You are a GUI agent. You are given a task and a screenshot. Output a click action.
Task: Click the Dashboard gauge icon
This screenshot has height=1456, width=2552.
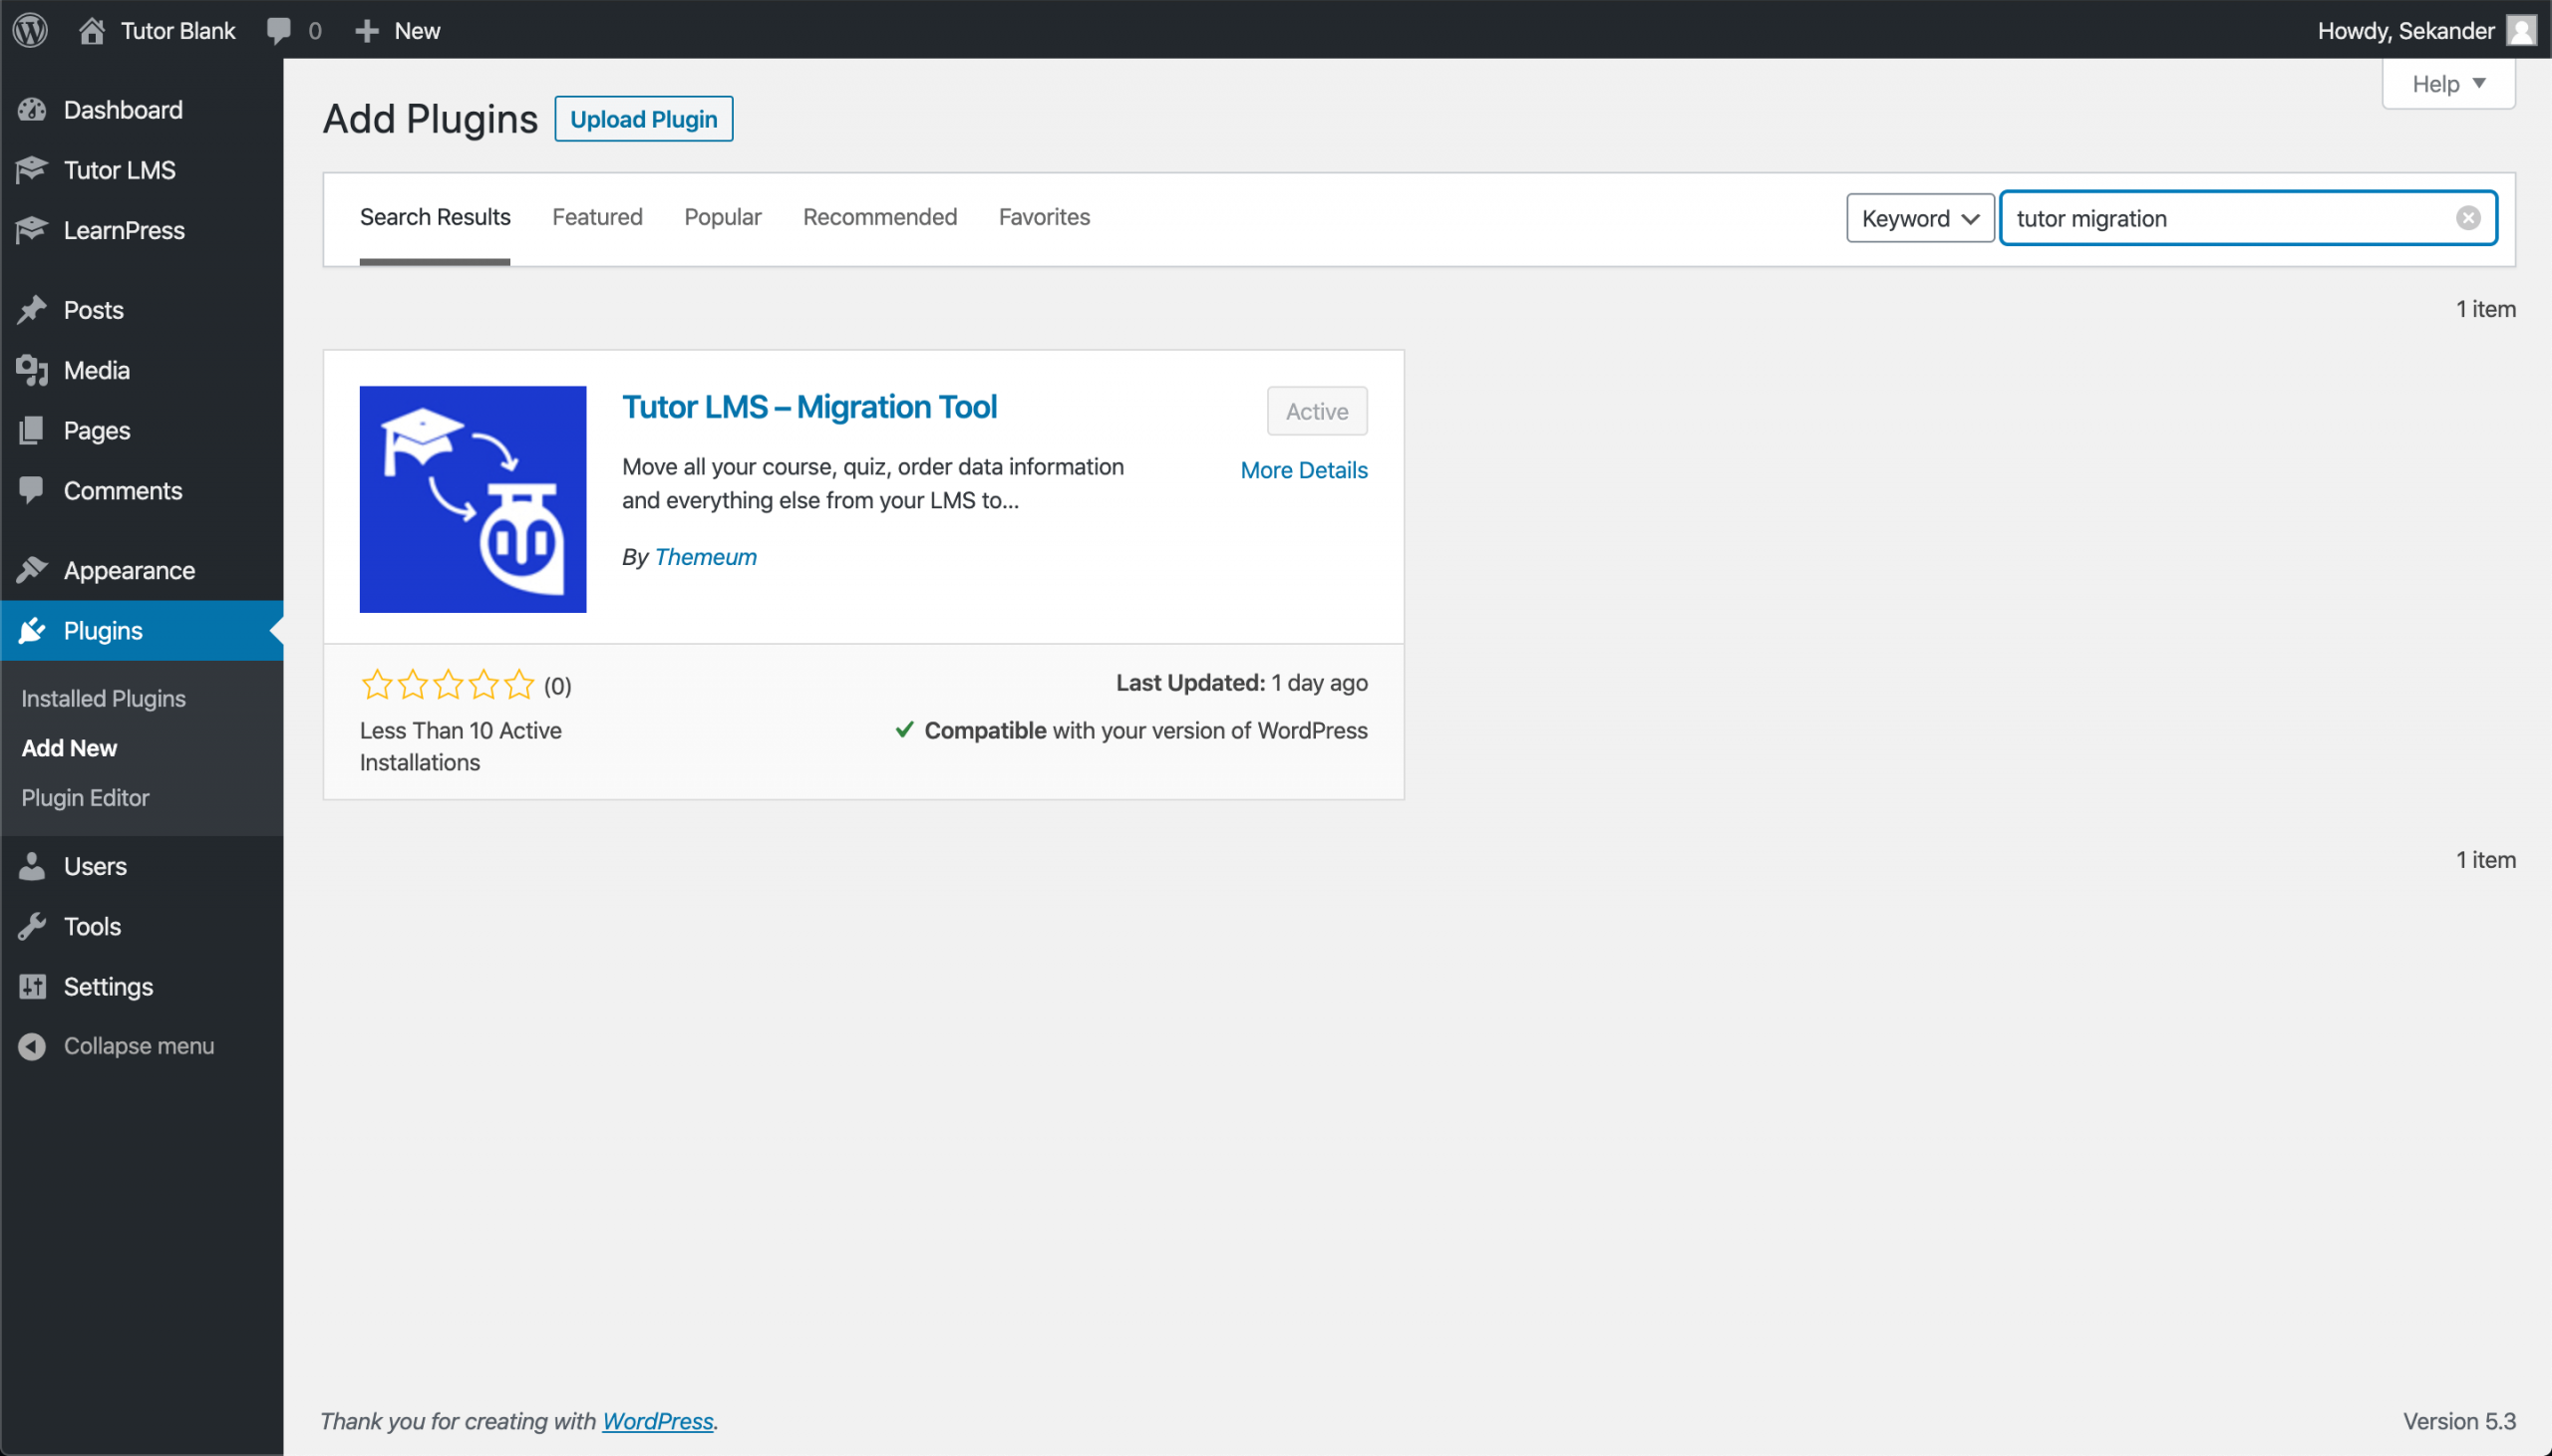(32, 110)
